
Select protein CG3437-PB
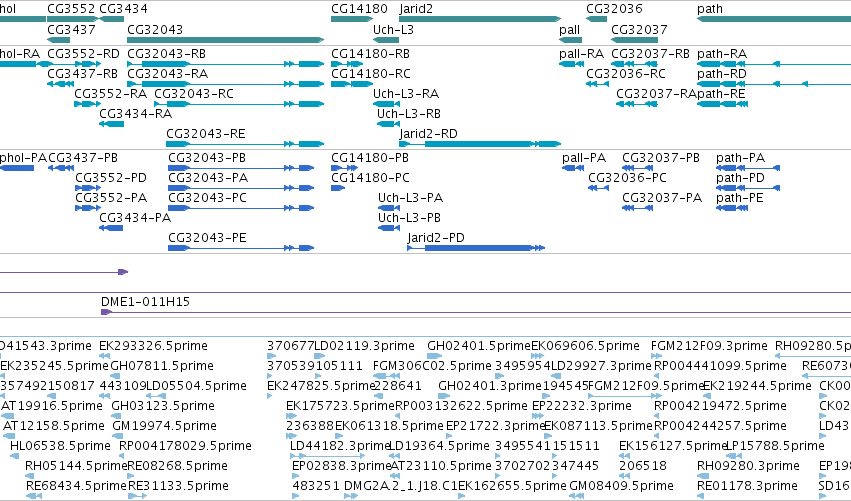tap(83, 158)
